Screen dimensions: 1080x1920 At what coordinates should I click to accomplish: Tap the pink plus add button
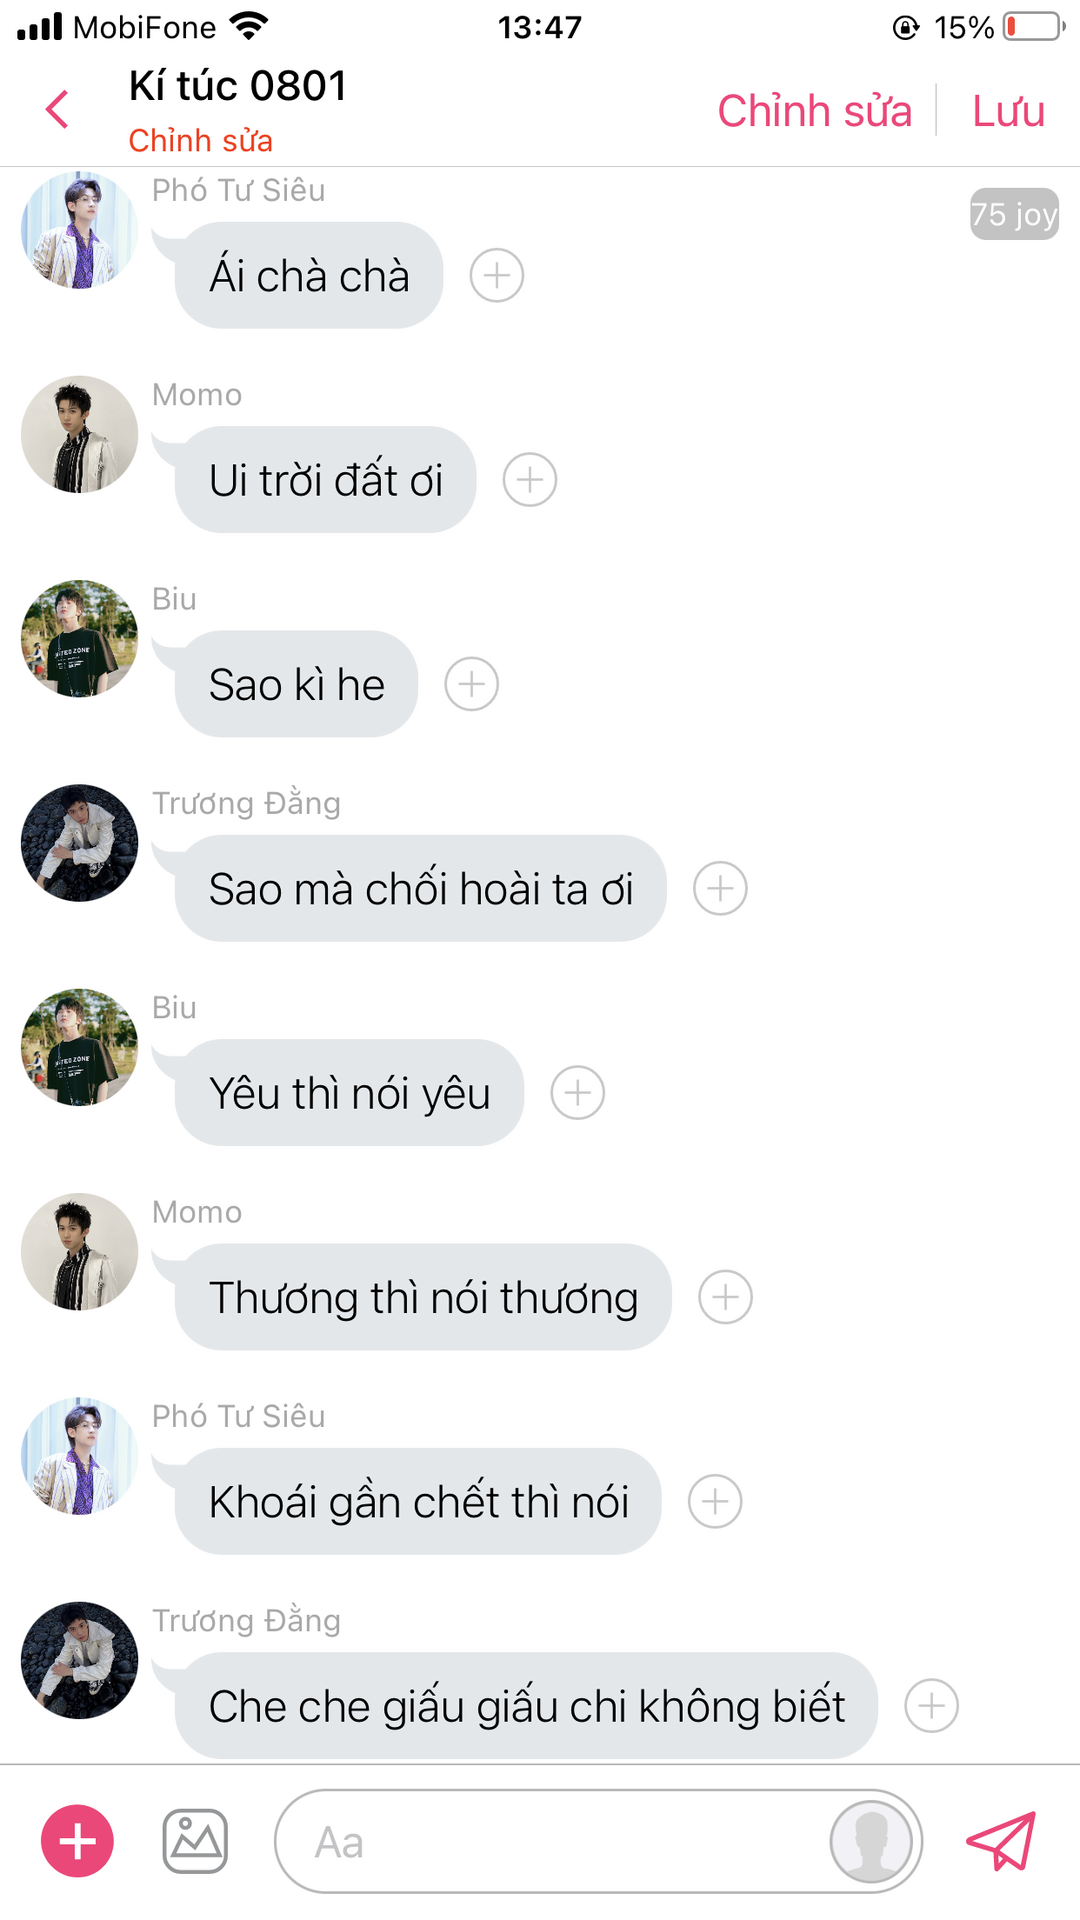click(x=77, y=1841)
